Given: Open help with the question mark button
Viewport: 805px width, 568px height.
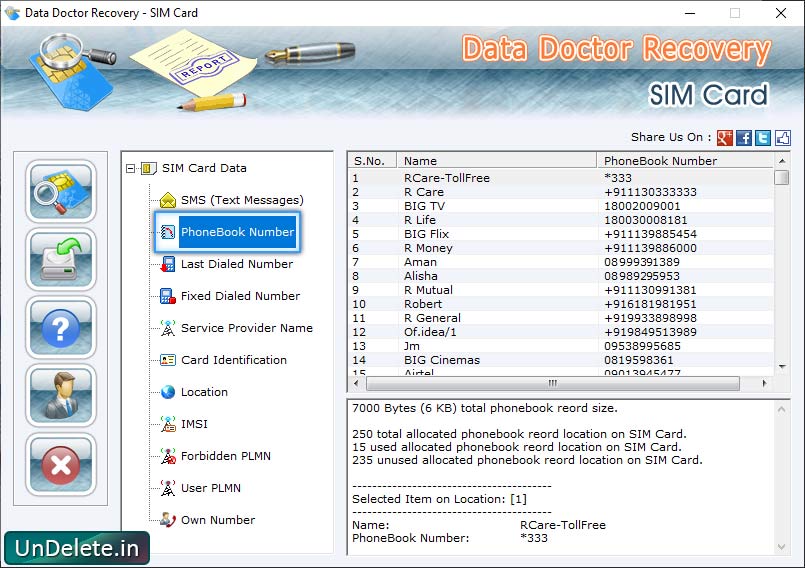Looking at the screenshot, I should 61,328.
